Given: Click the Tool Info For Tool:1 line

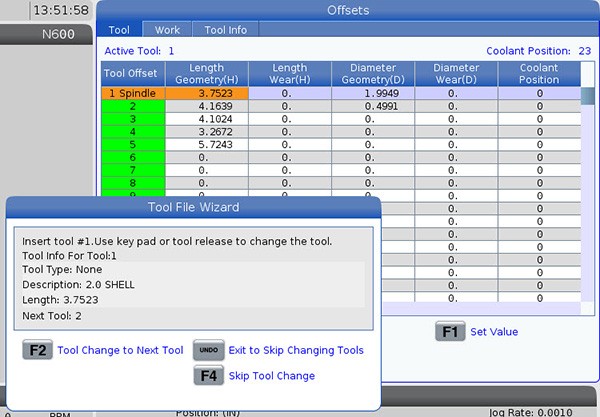Looking at the screenshot, I should tap(69, 256).
